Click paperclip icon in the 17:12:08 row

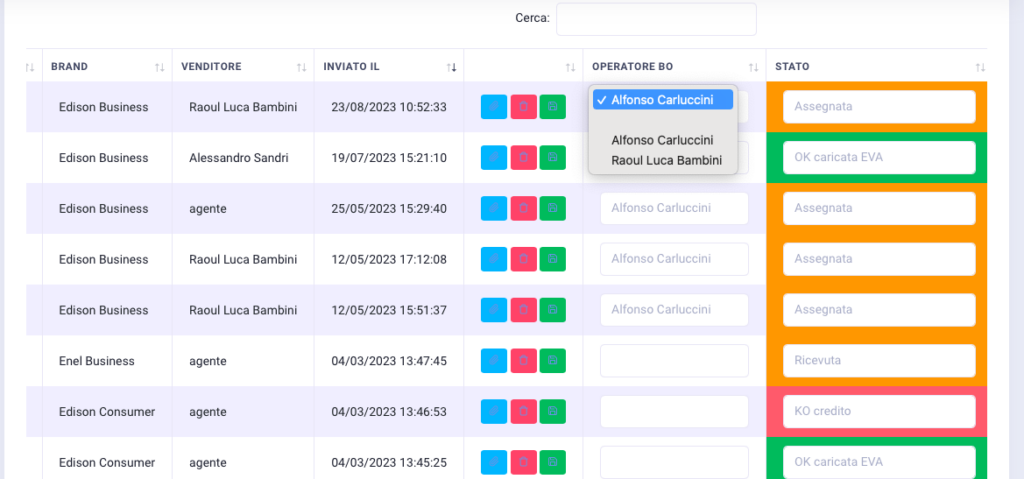click(494, 259)
